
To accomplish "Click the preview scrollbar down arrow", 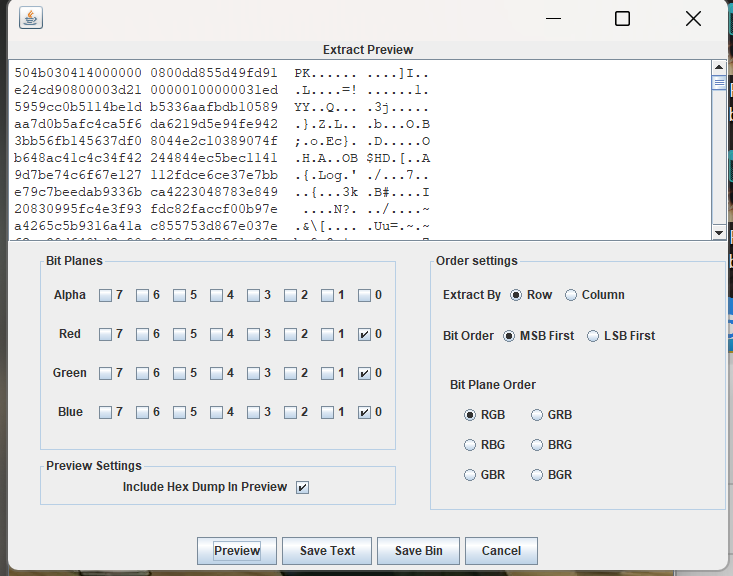I will (719, 233).
